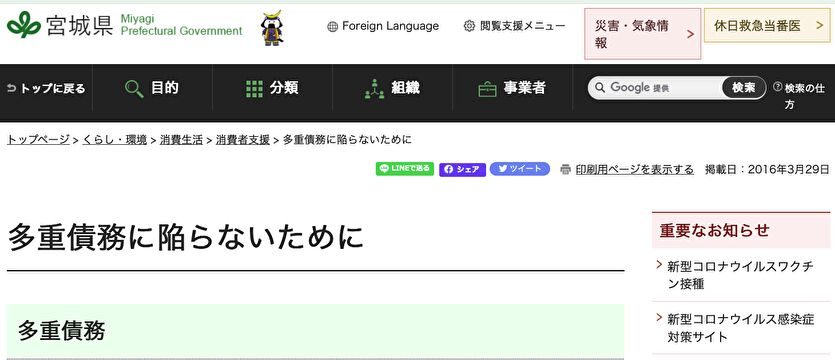Screen dimensions: 835x360
Task: Click the 重要なお知らせ sidebar heading
Action: coord(715,230)
